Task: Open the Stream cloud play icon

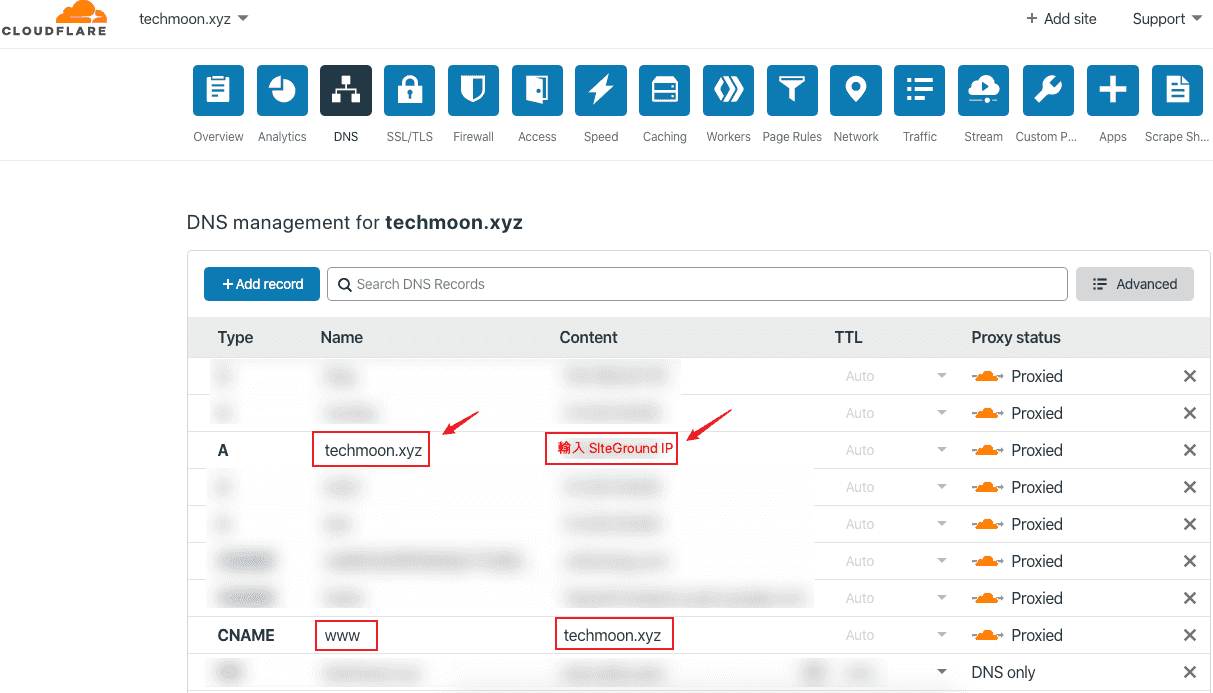Action: click(983, 91)
